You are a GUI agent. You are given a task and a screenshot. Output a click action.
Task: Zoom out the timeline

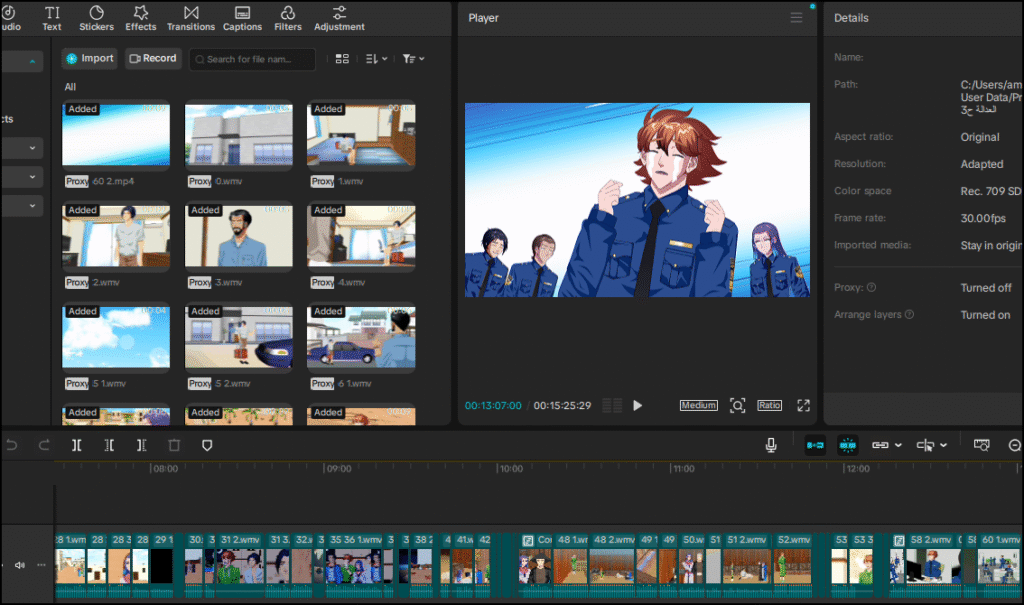click(x=1014, y=446)
